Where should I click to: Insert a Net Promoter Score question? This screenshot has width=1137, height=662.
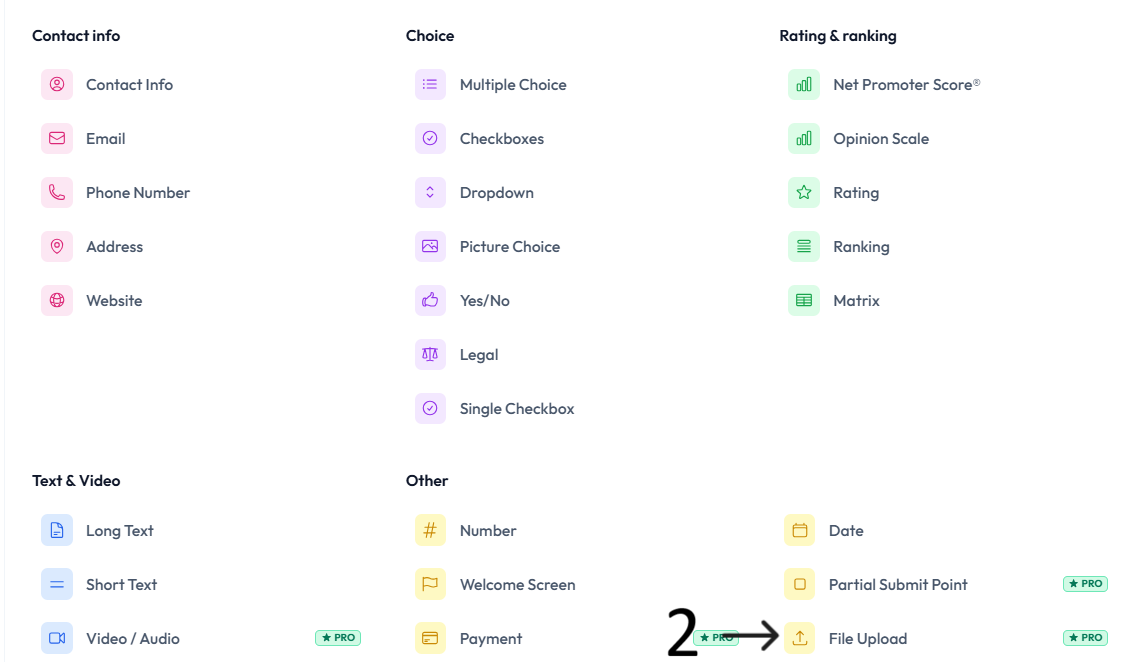(906, 85)
